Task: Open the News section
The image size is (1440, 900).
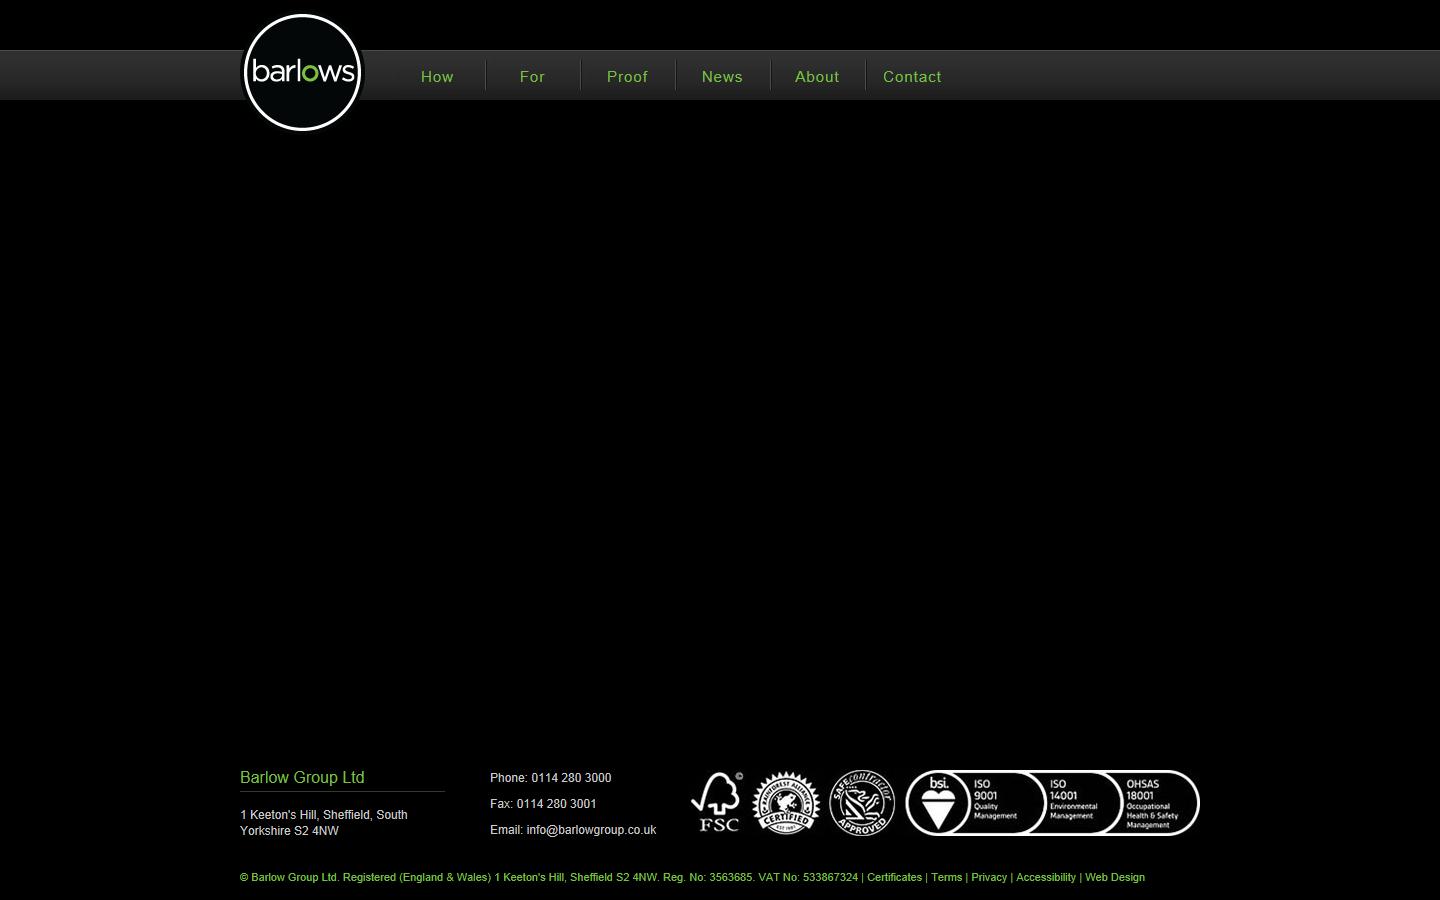Action: click(x=722, y=77)
